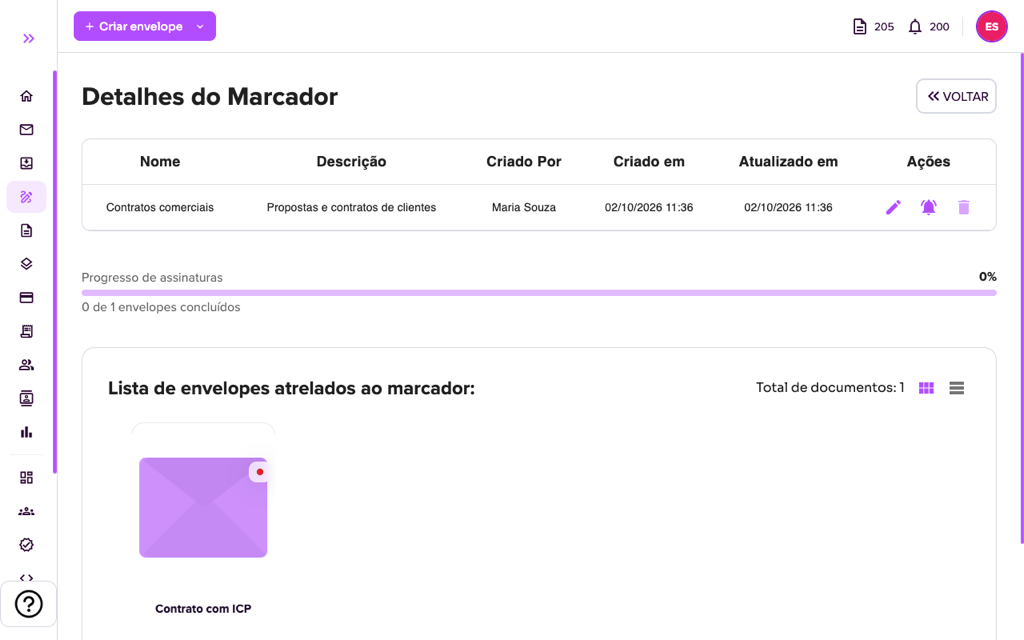Switch to list view of envelopes

(957, 388)
